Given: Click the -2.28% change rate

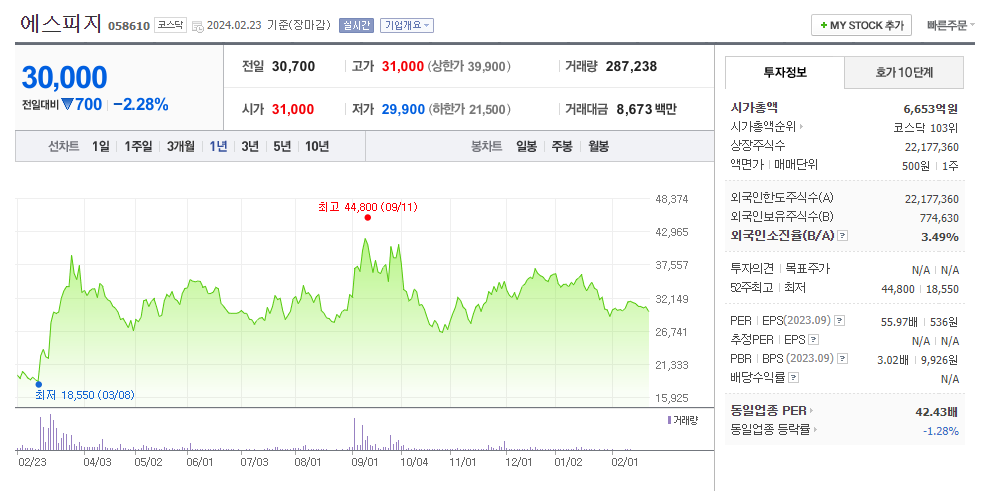Looking at the screenshot, I should tap(141, 105).
